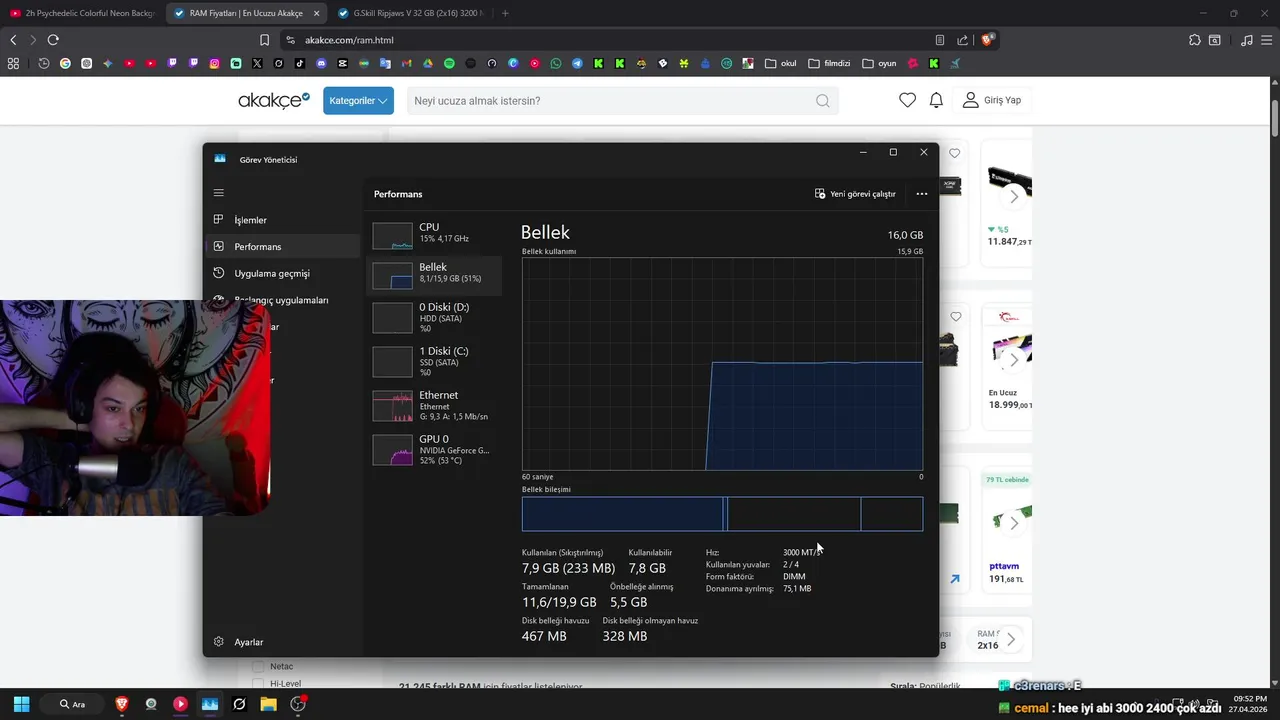Click Yeni görevi çalıştır button
1280x720 pixels.
(855, 194)
